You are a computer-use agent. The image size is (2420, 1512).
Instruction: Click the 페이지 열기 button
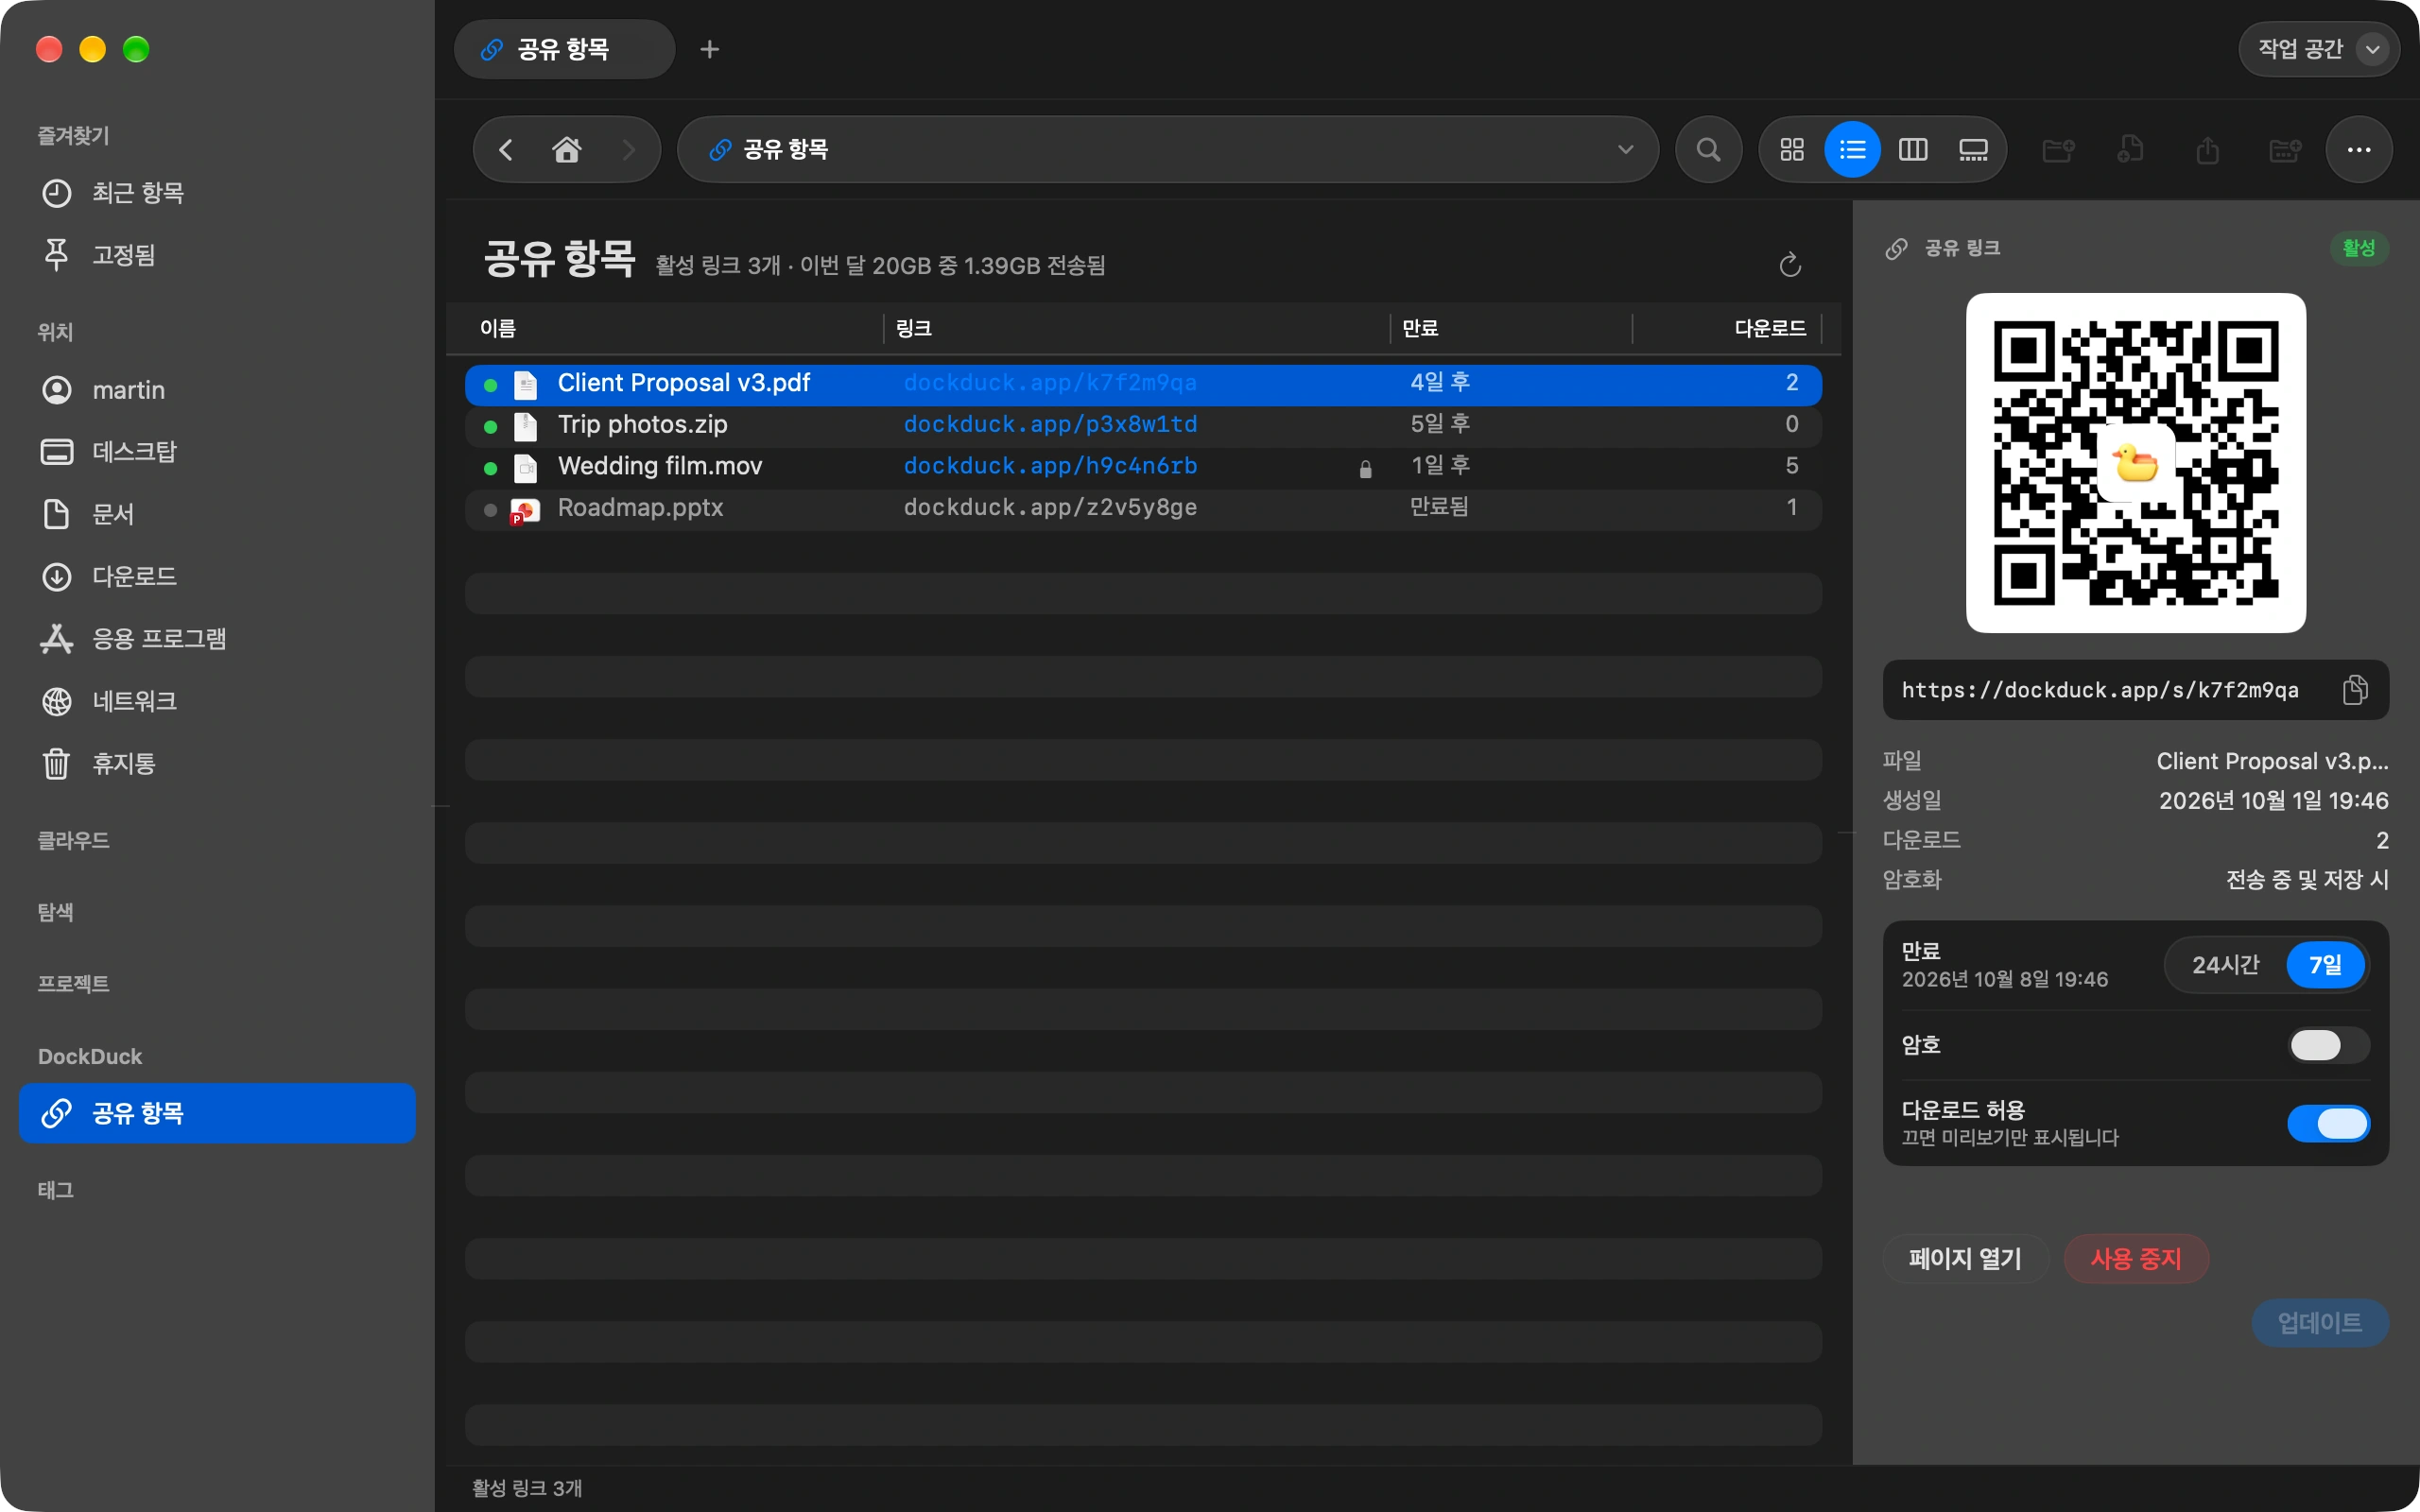pyautogui.click(x=1965, y=1258)
